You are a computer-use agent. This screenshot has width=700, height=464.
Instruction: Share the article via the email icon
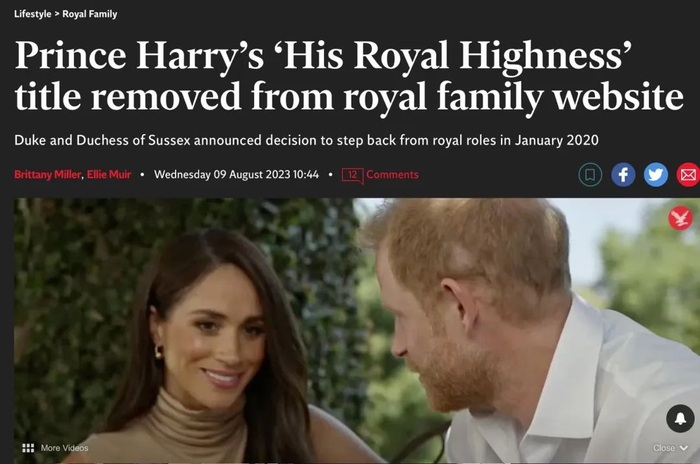click(688, 175)
